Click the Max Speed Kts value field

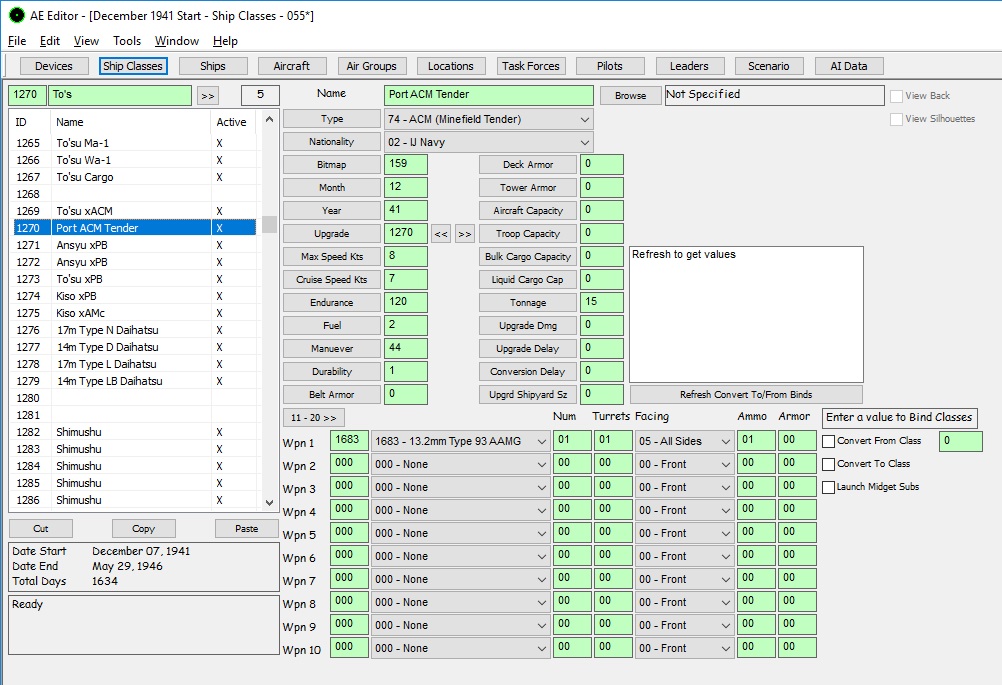tap(405, 257)
